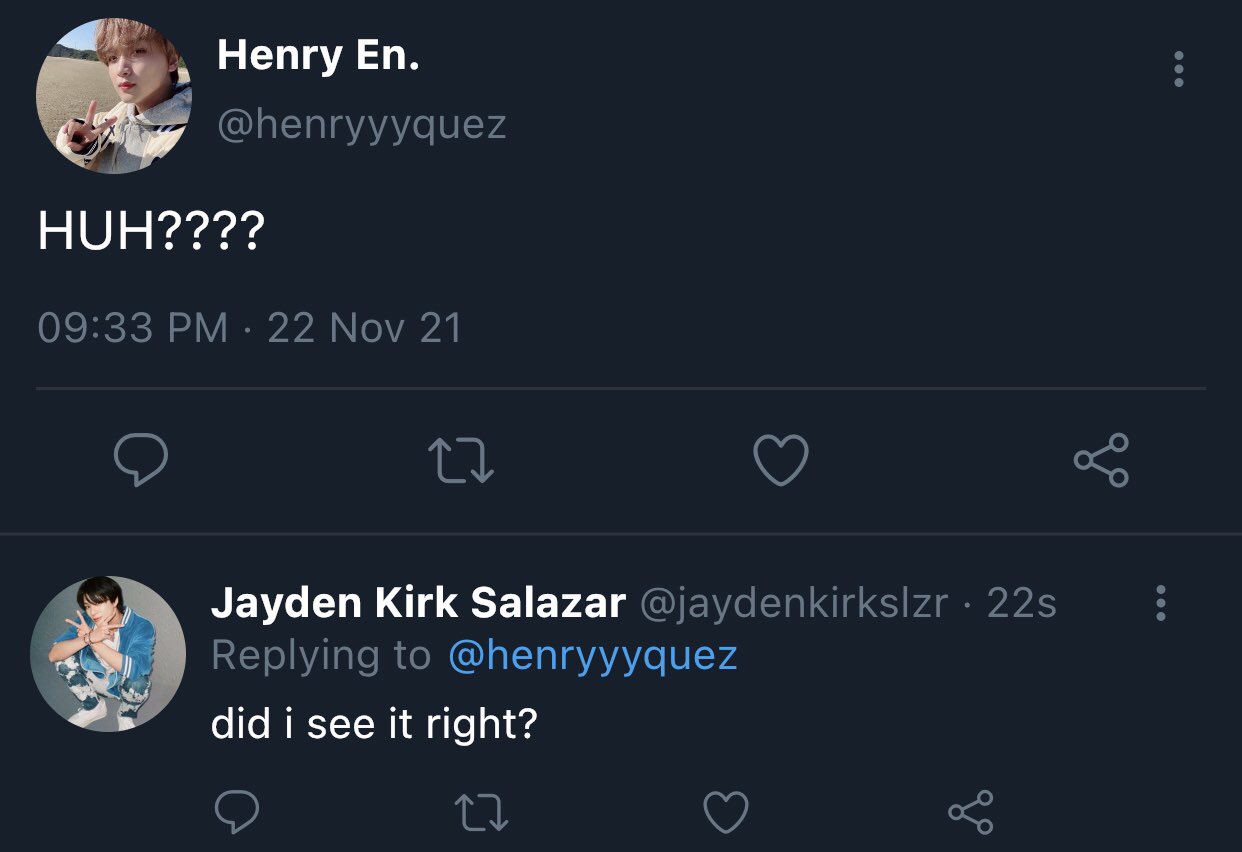
Task: Open Jayden Kirk Salazar's profile picture
Action: 108,654
